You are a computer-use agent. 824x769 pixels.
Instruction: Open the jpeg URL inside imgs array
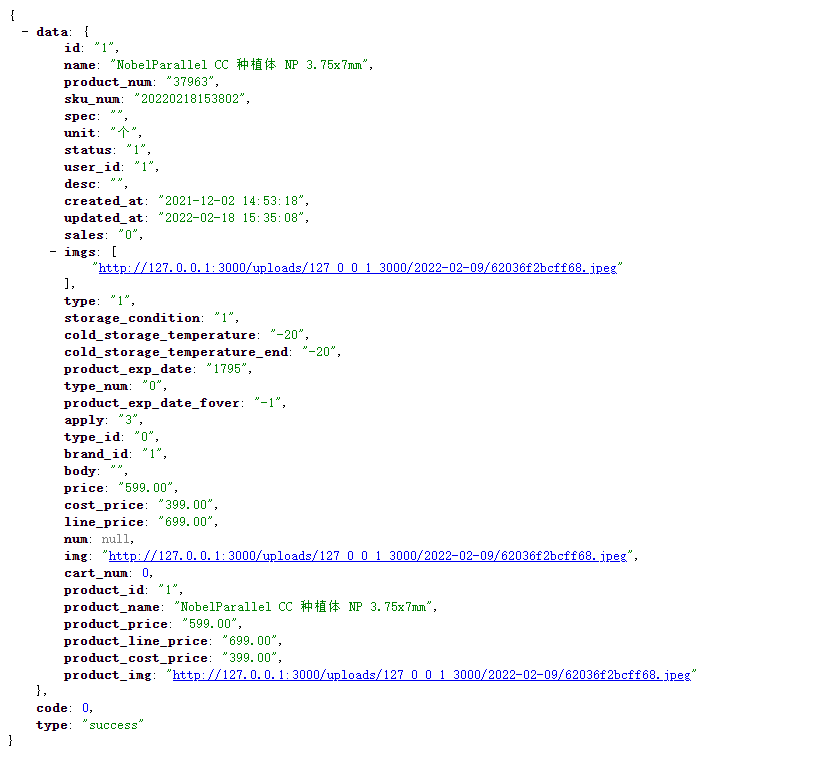tap(357, 268)
